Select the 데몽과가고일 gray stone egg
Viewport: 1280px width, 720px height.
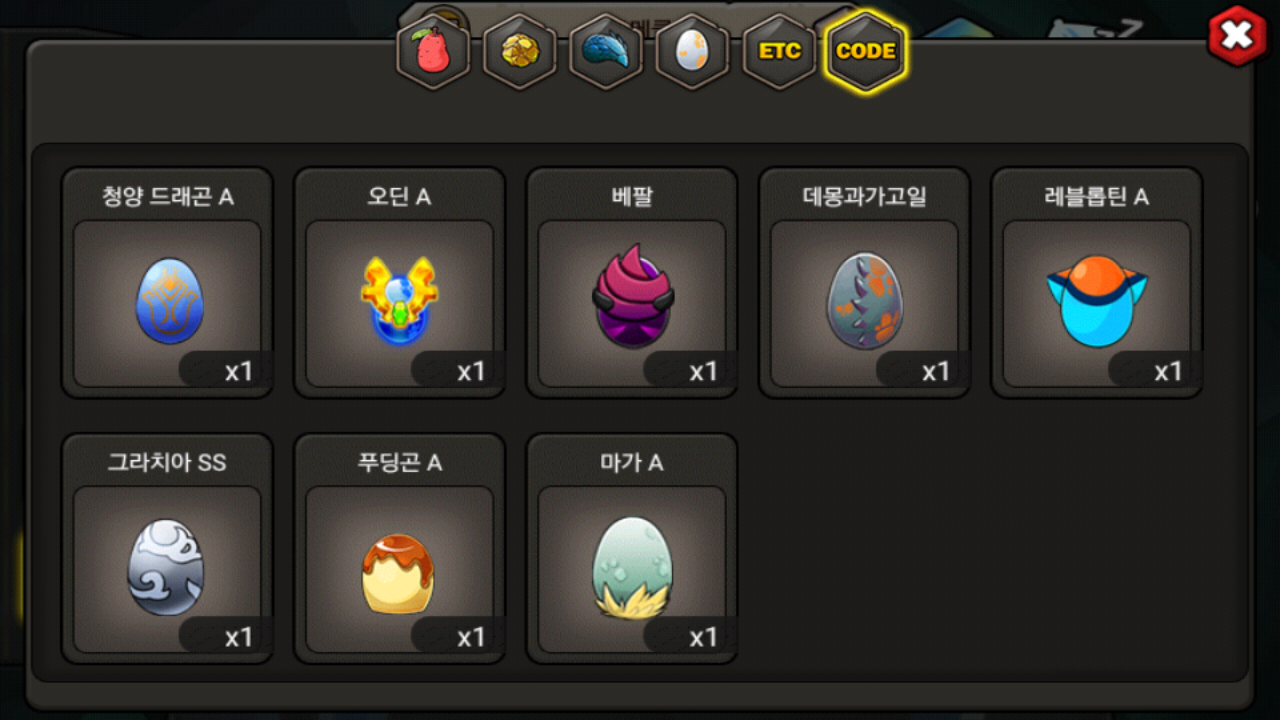(864, 301)
